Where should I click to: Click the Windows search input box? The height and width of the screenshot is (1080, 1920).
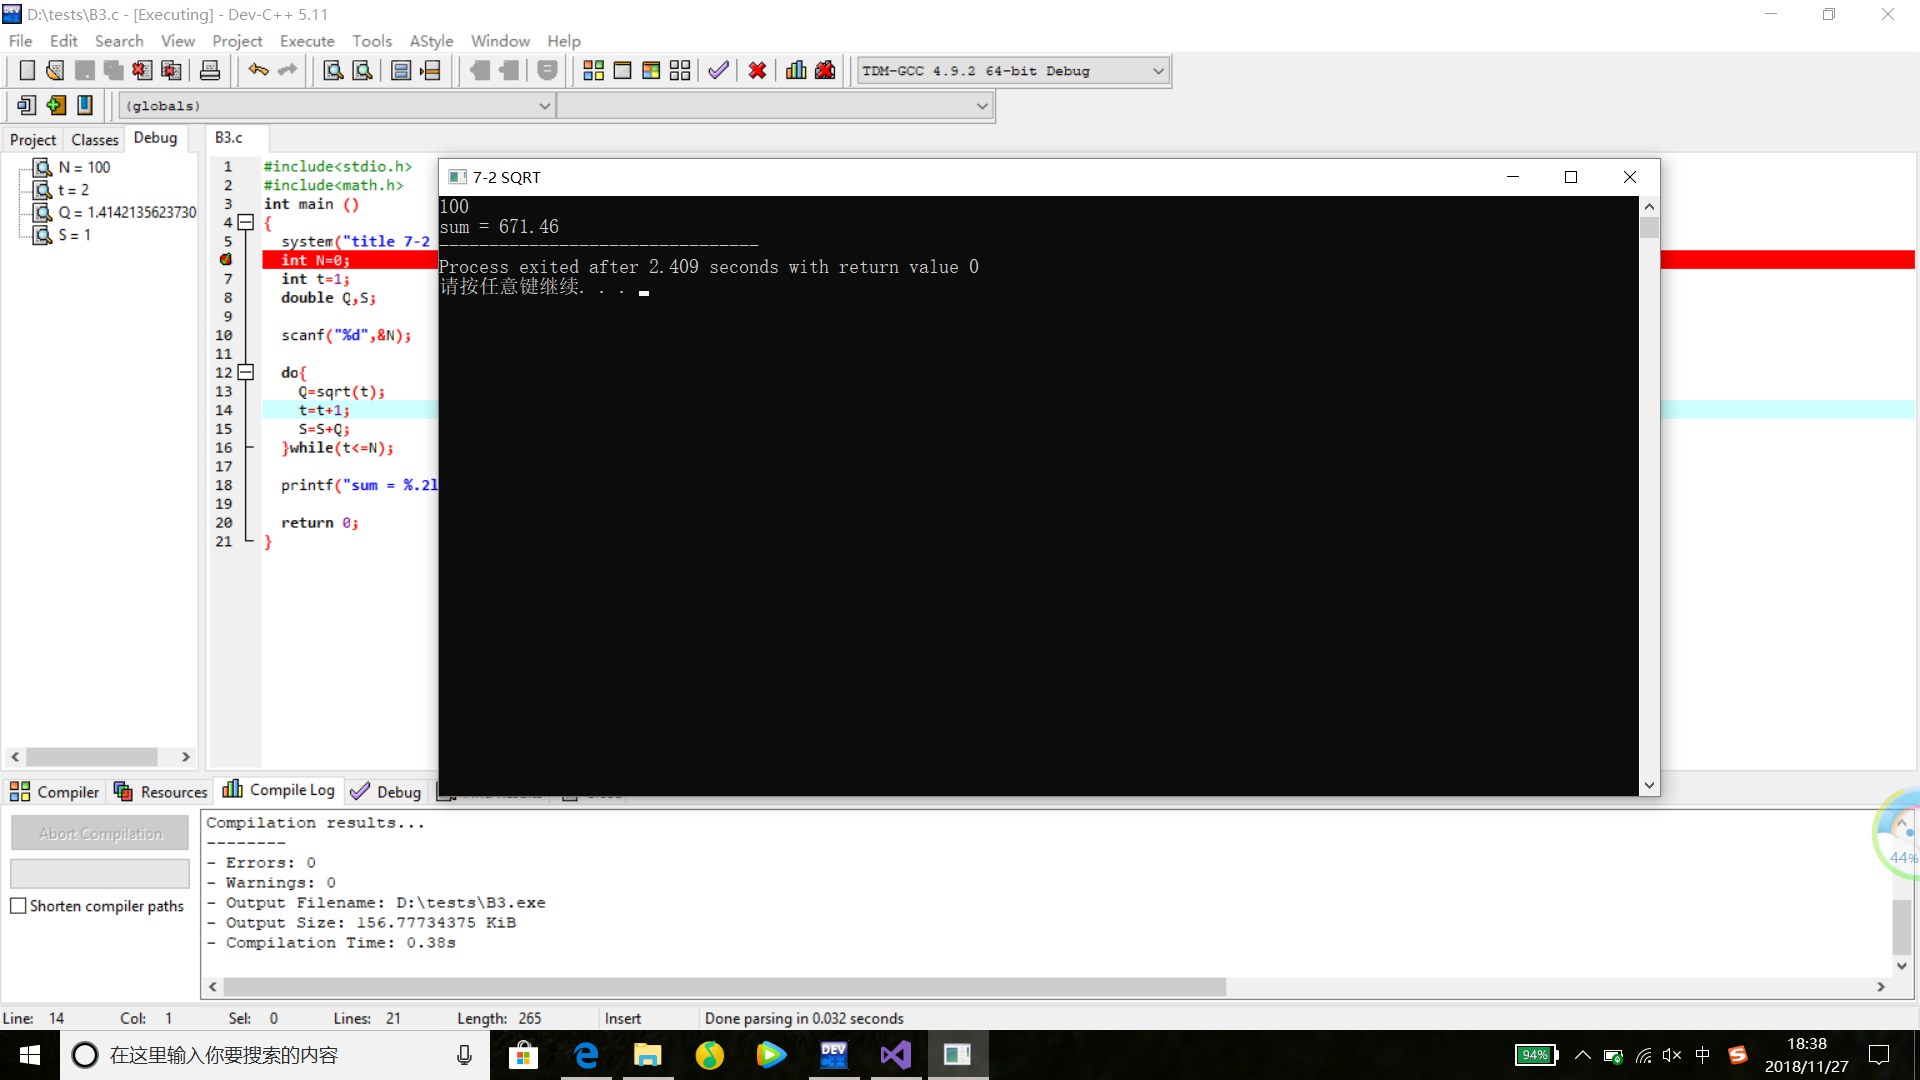tap(275, 1055)
